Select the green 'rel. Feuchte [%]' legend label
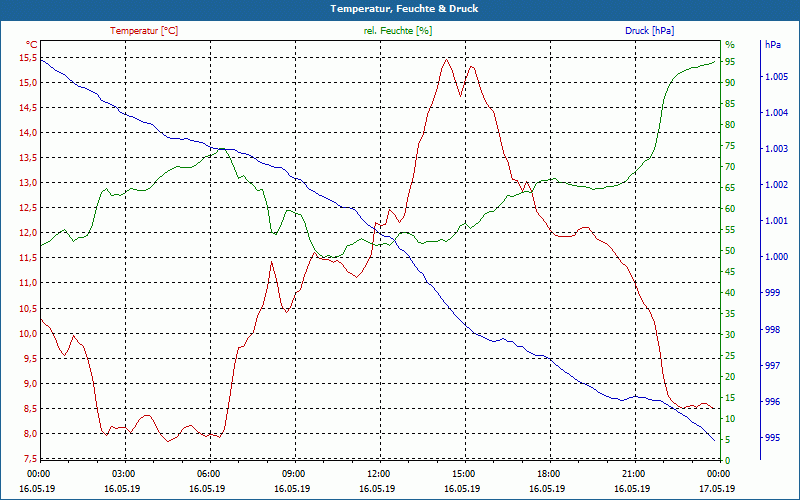This screenshot has width=800, height=500. pyautogui.click(x=397, y=31)
